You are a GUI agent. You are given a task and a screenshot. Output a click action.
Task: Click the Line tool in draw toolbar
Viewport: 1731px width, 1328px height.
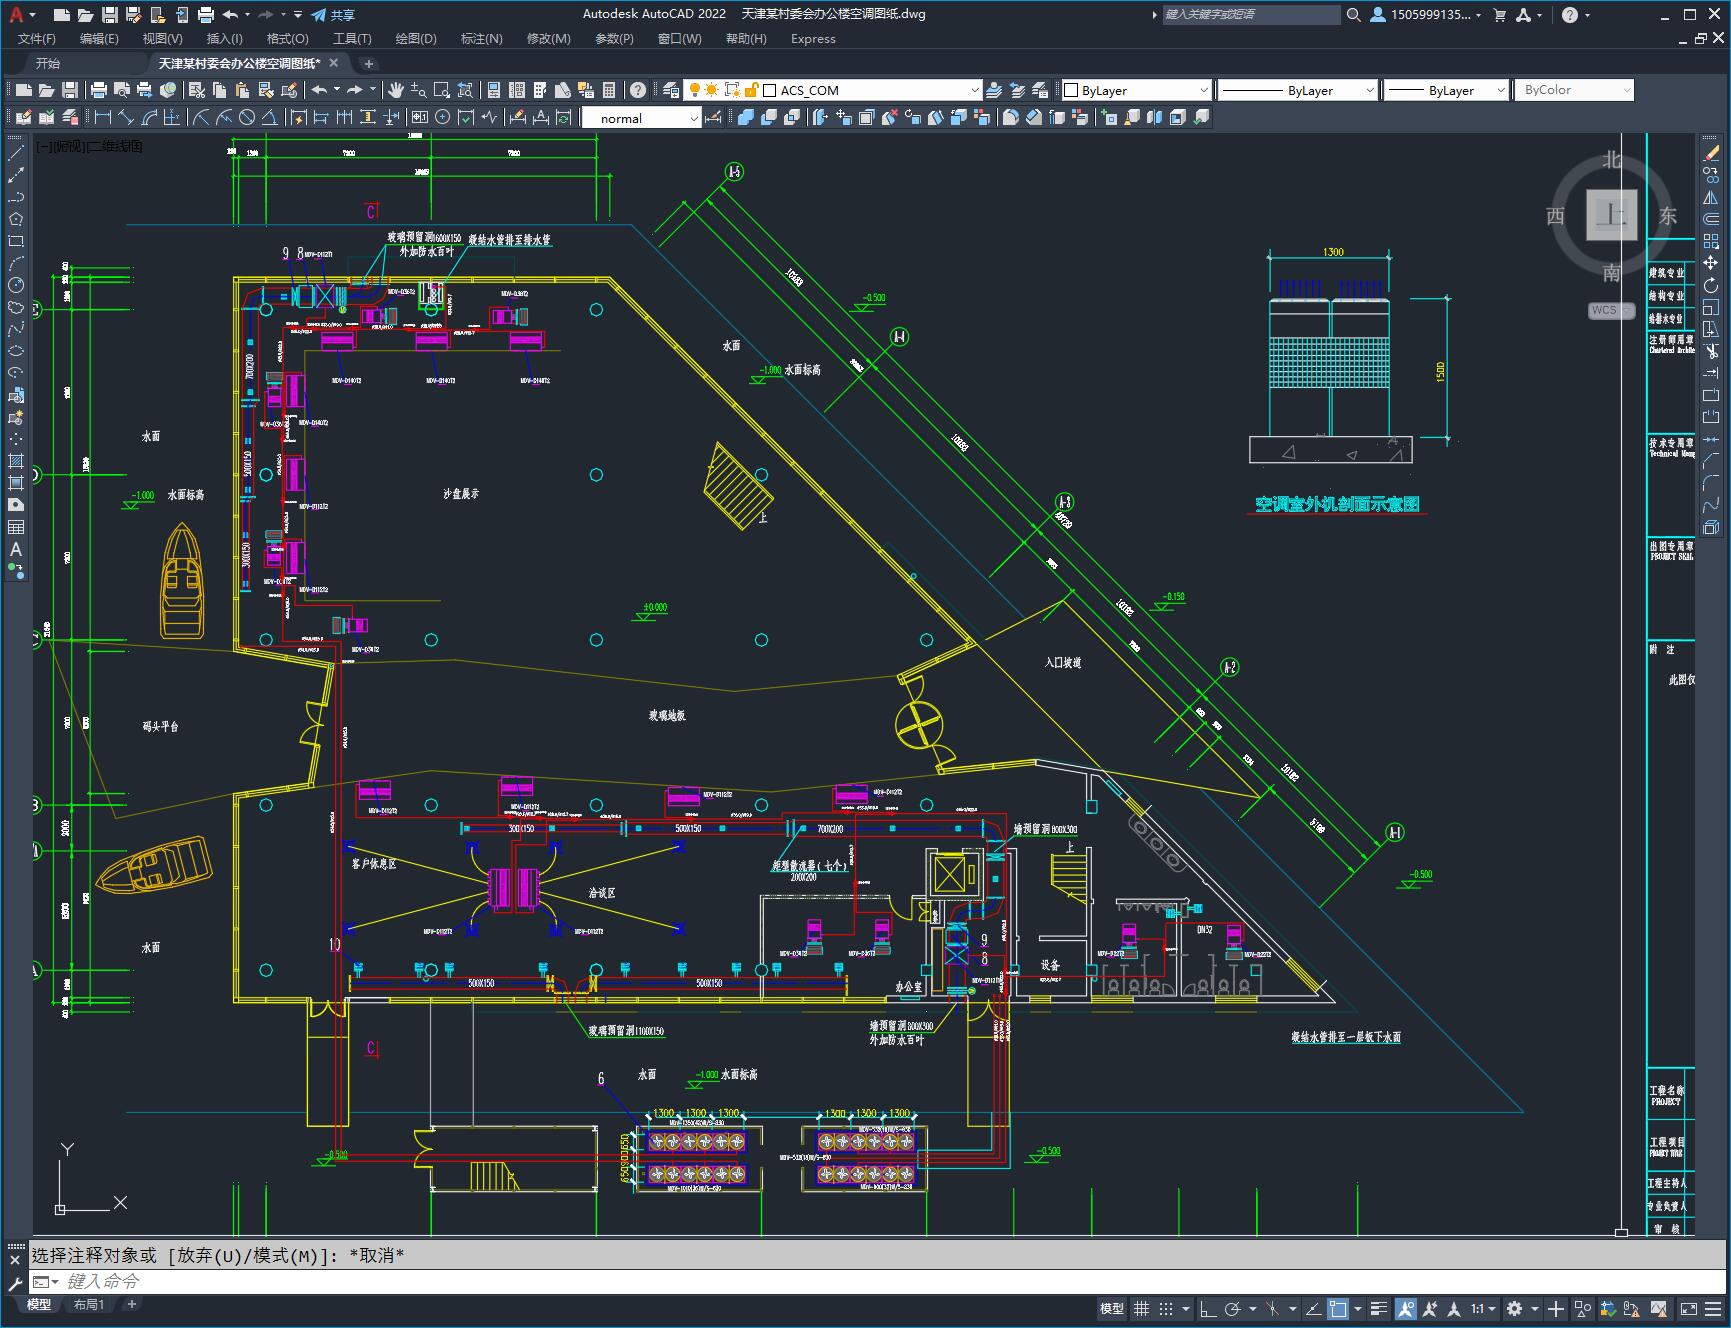coord(16,153)
